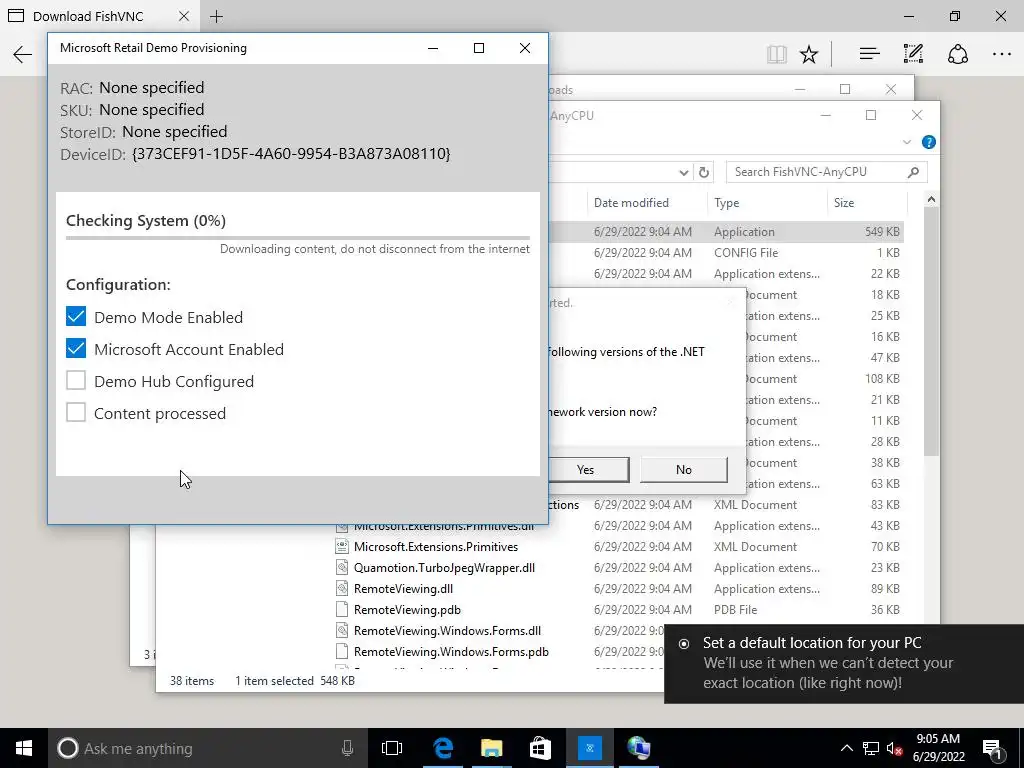Select RemoteViewing.Windows.Forms.pdb file
The image size is (1024, 768).
click(451, 651)
